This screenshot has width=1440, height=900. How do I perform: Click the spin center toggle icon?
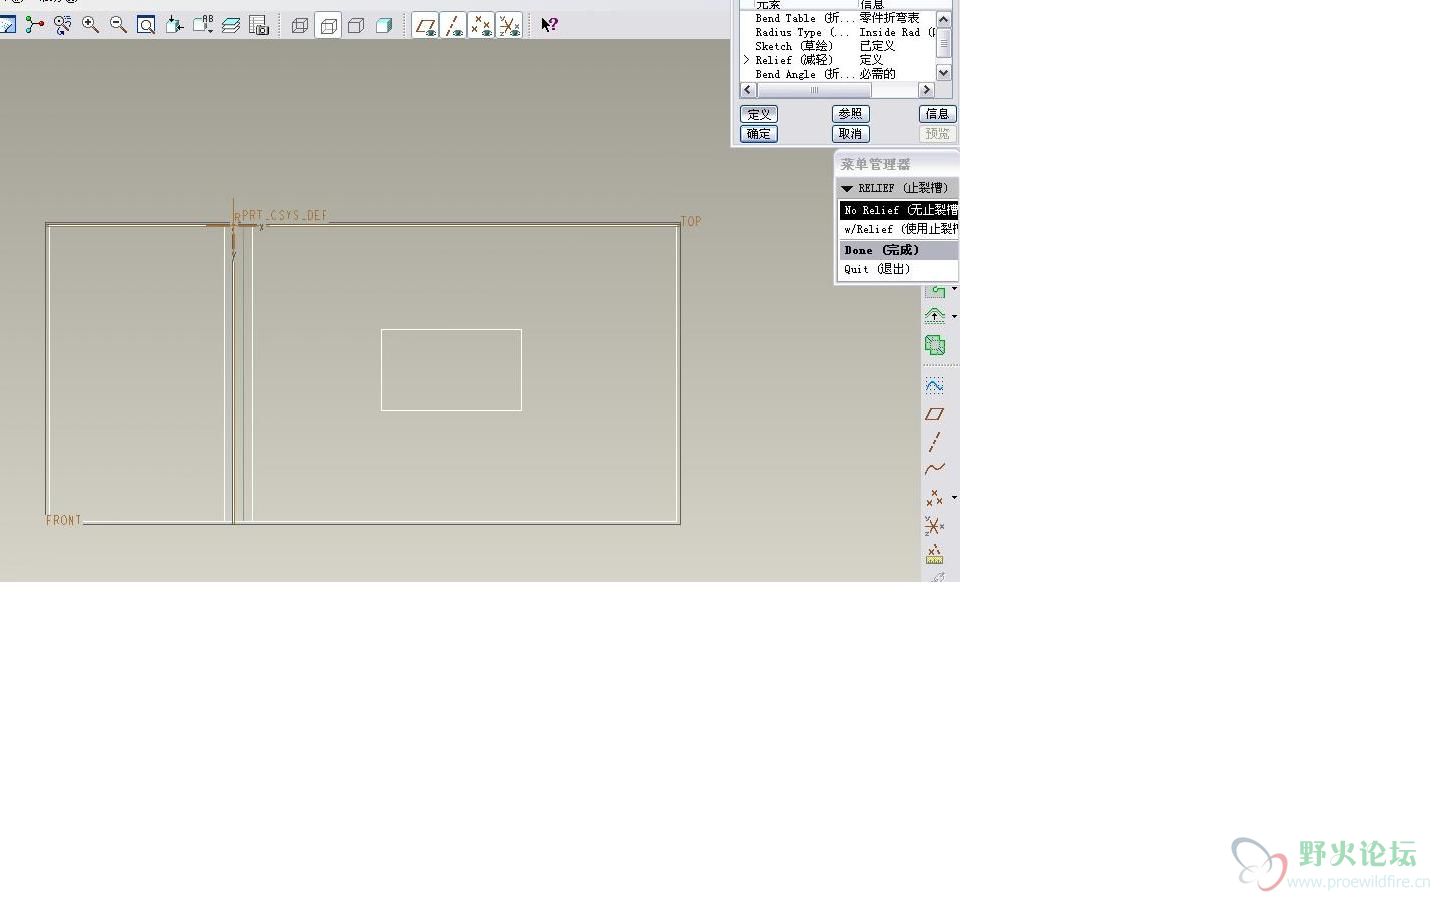tap(35, 25)
